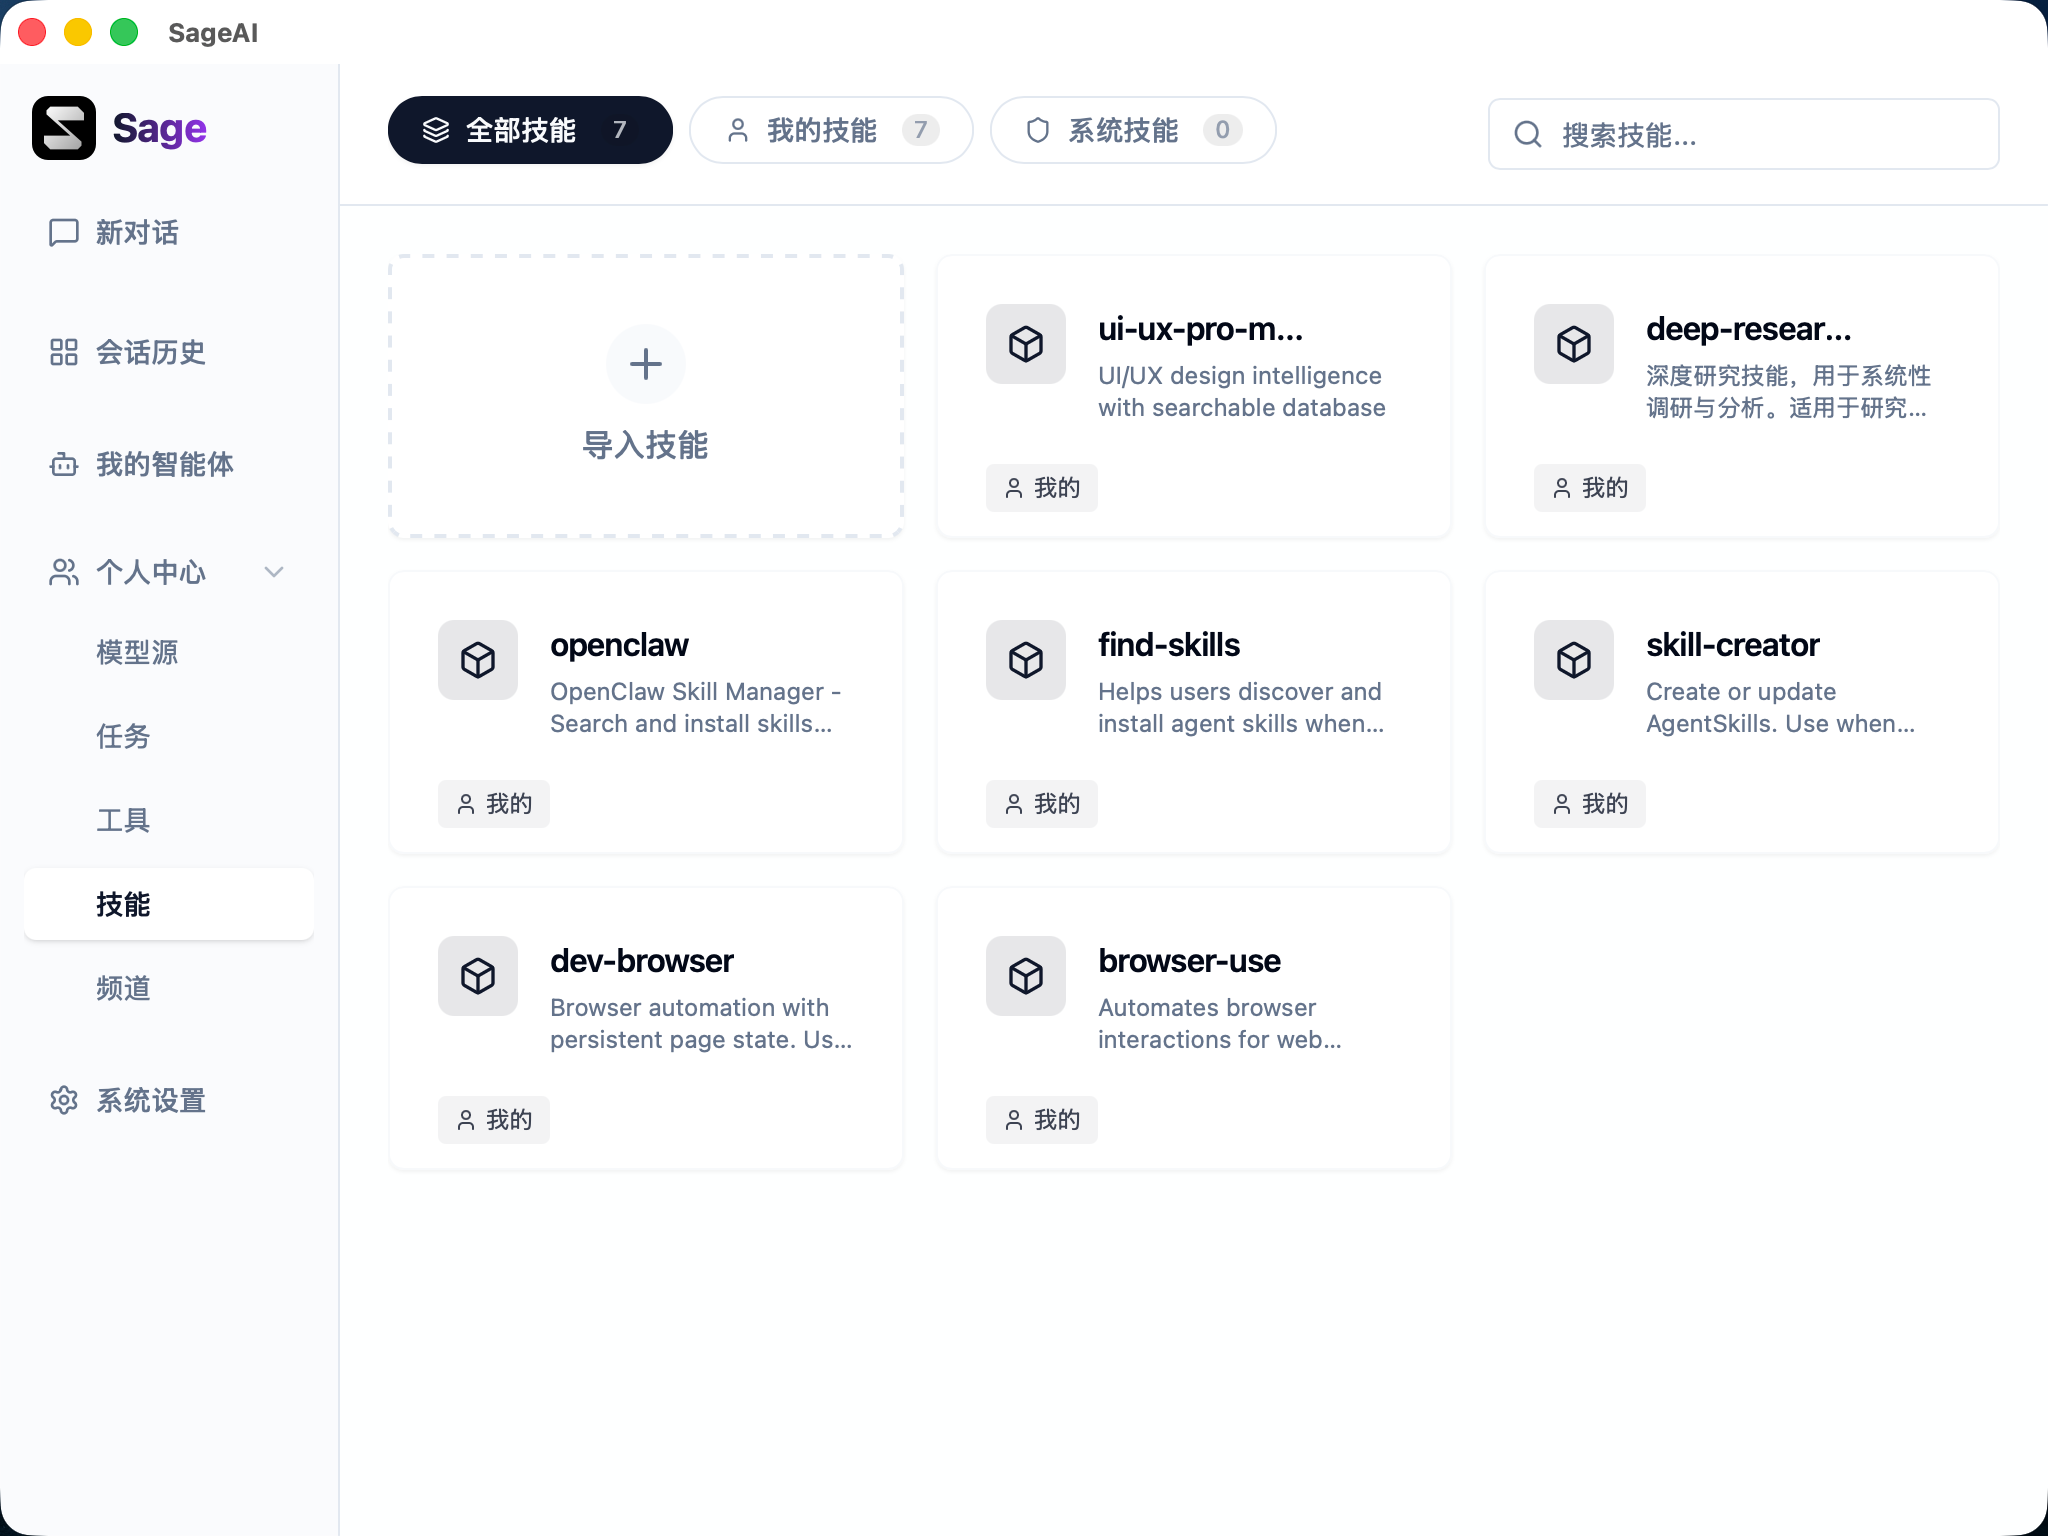Click the system settings gear icon
The width and height of the screenshot is (2048, 1536).
tap(64, 1100)
